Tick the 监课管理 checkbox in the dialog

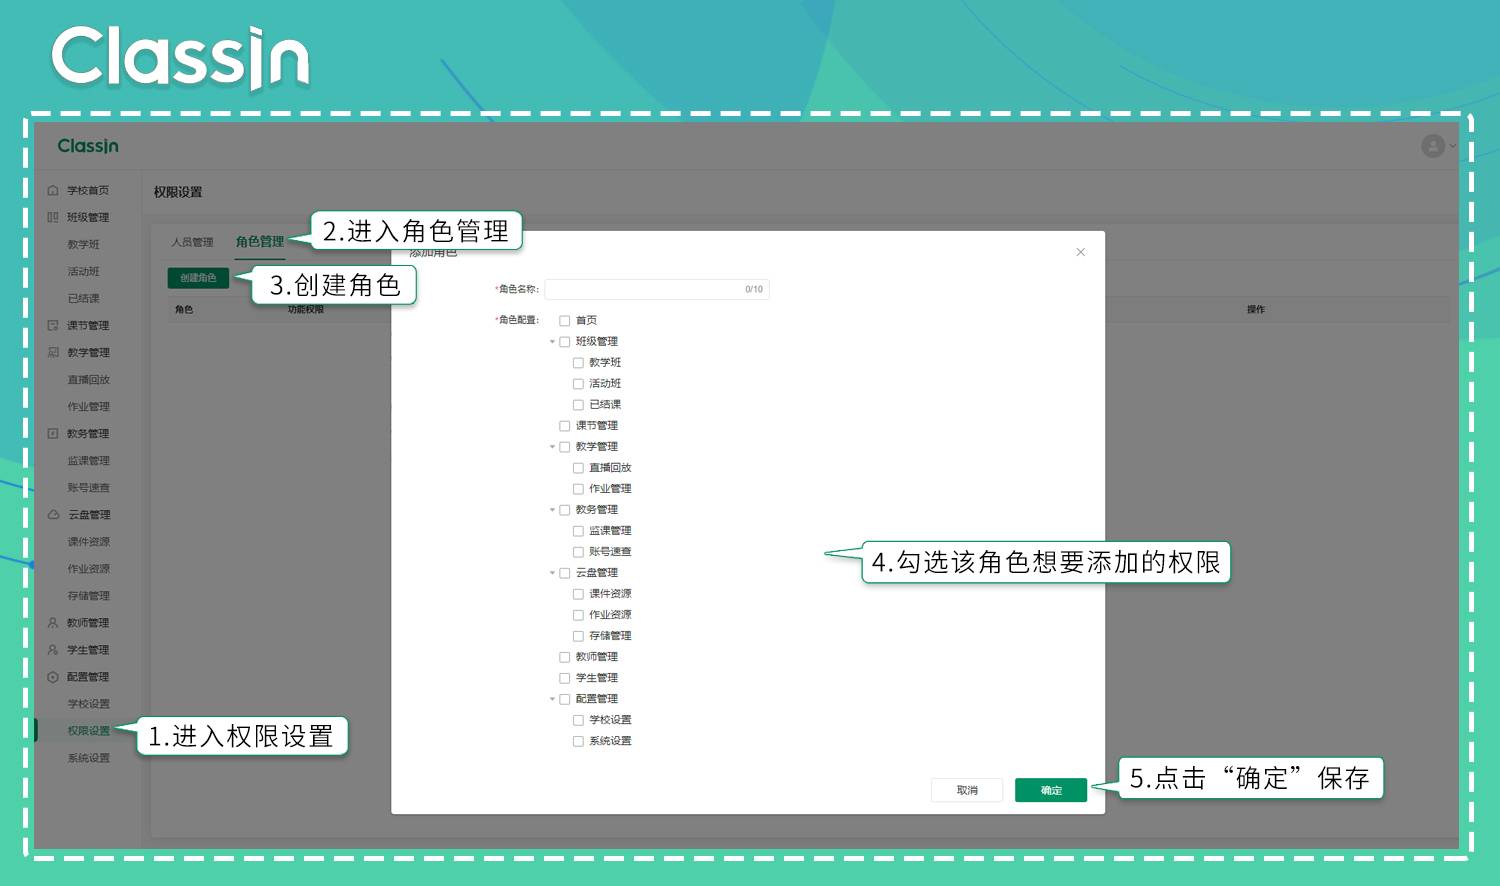tap(578, 531)
